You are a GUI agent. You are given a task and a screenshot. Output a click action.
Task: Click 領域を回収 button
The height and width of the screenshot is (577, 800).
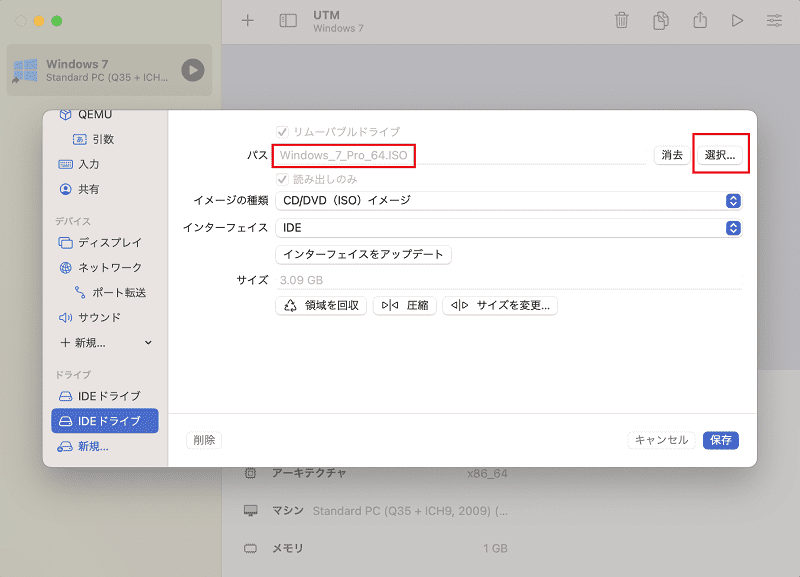[321, 306]
